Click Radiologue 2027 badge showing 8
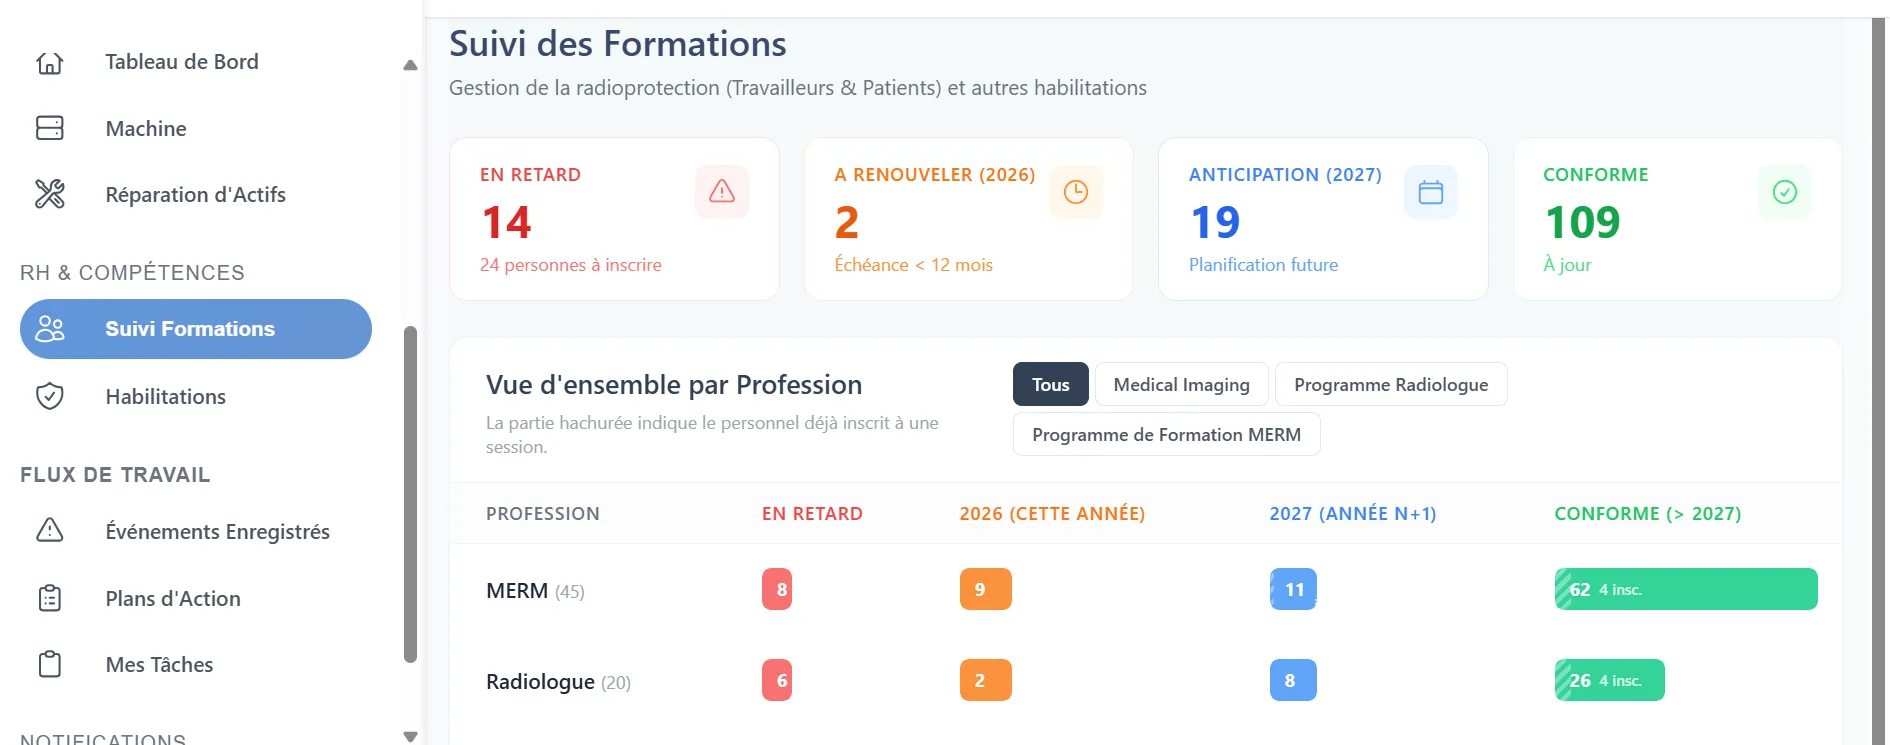This screenshot has width=1890, height=745. 1293,680
